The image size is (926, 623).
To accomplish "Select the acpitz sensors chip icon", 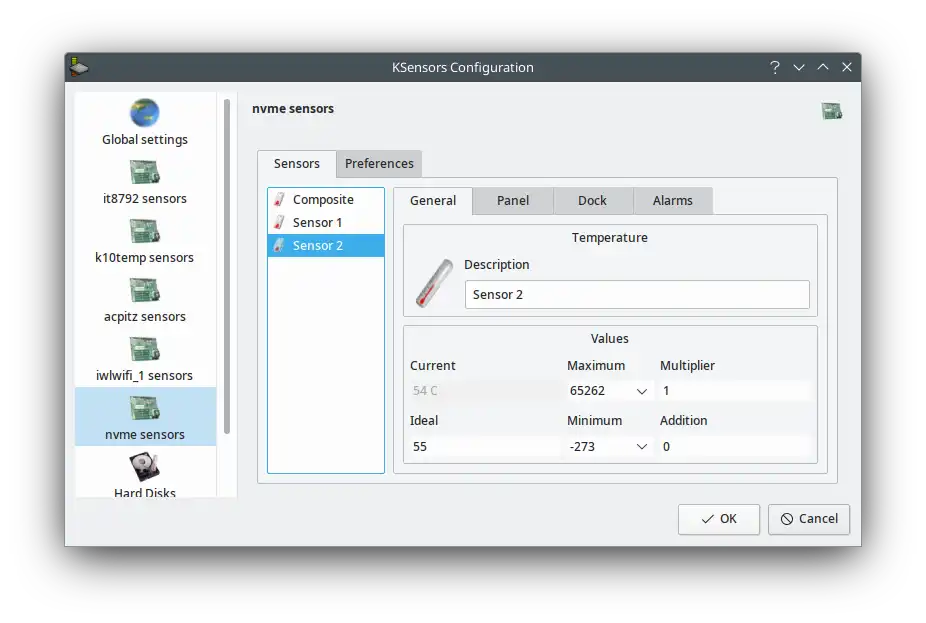I will 145,291.
